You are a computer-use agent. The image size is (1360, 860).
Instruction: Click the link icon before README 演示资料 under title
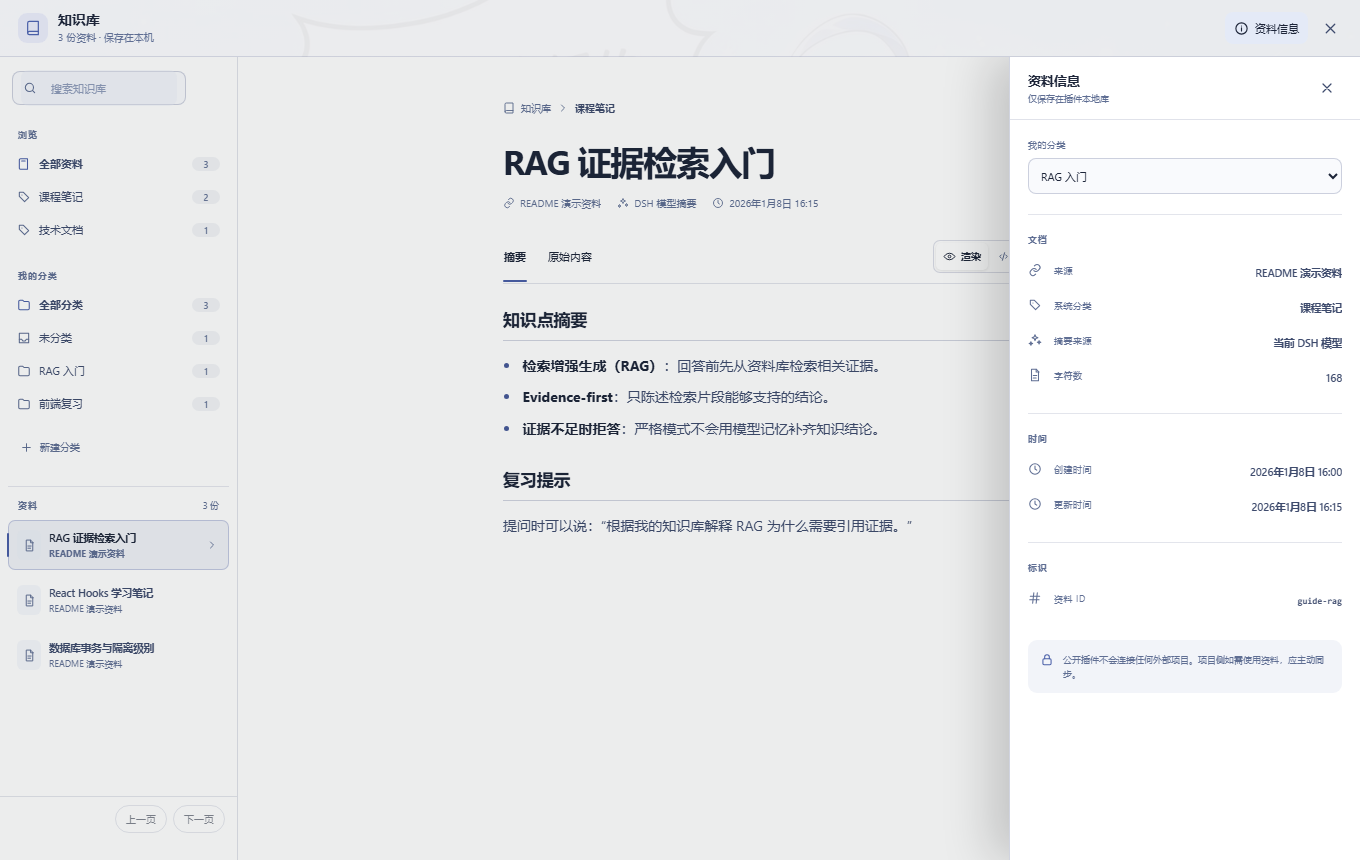coord(509,203)
